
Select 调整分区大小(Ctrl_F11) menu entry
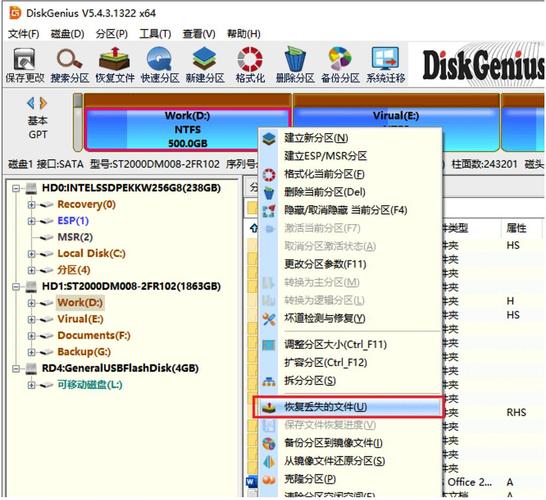350,345
